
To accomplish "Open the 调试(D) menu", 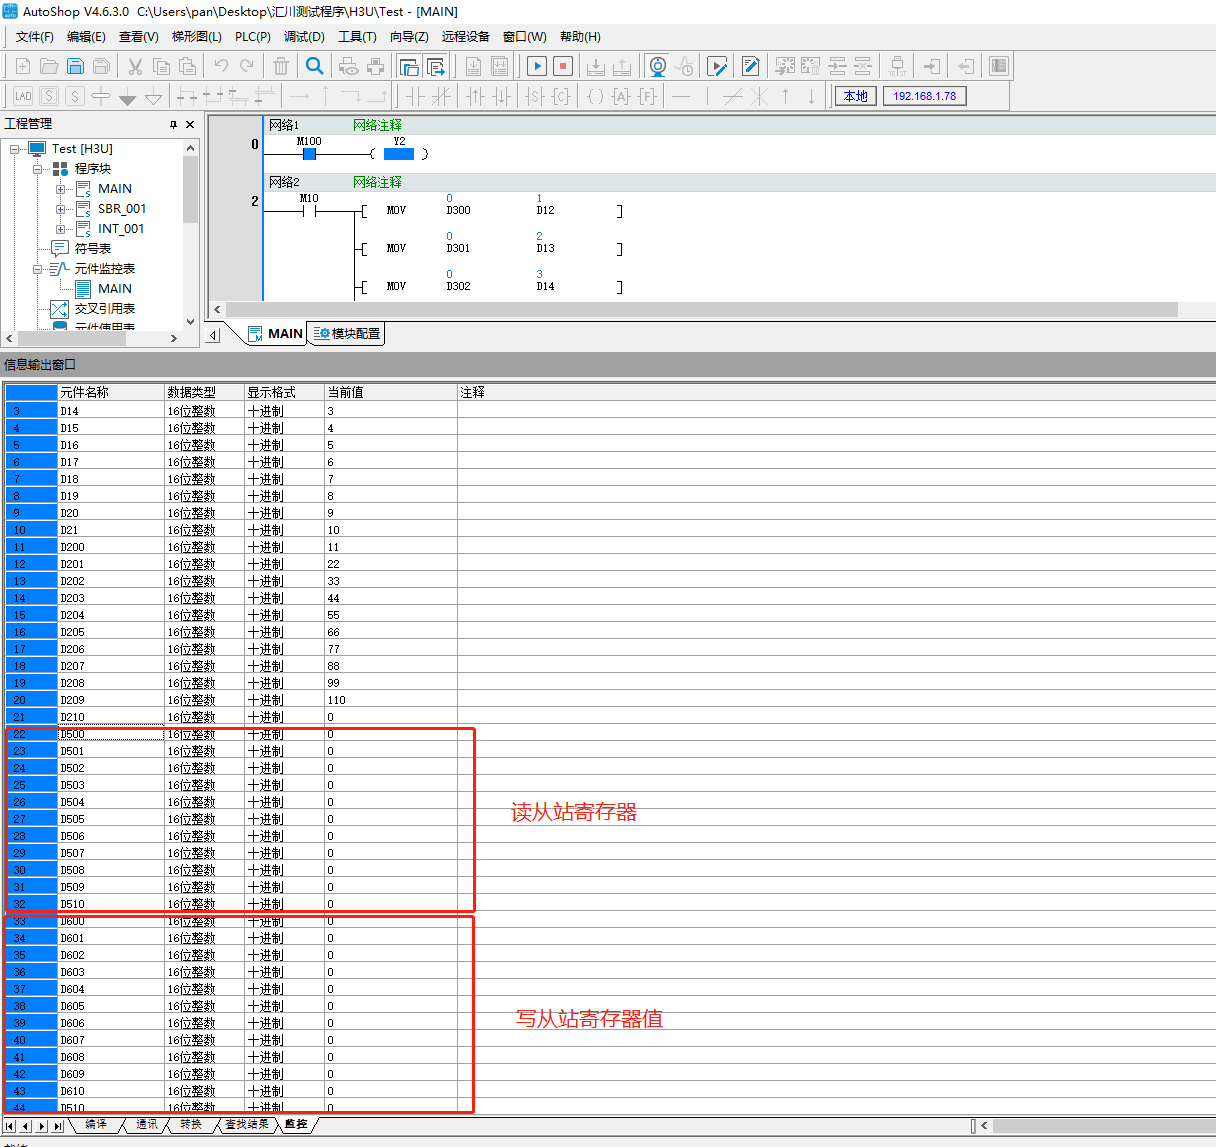I will (304, 36).
